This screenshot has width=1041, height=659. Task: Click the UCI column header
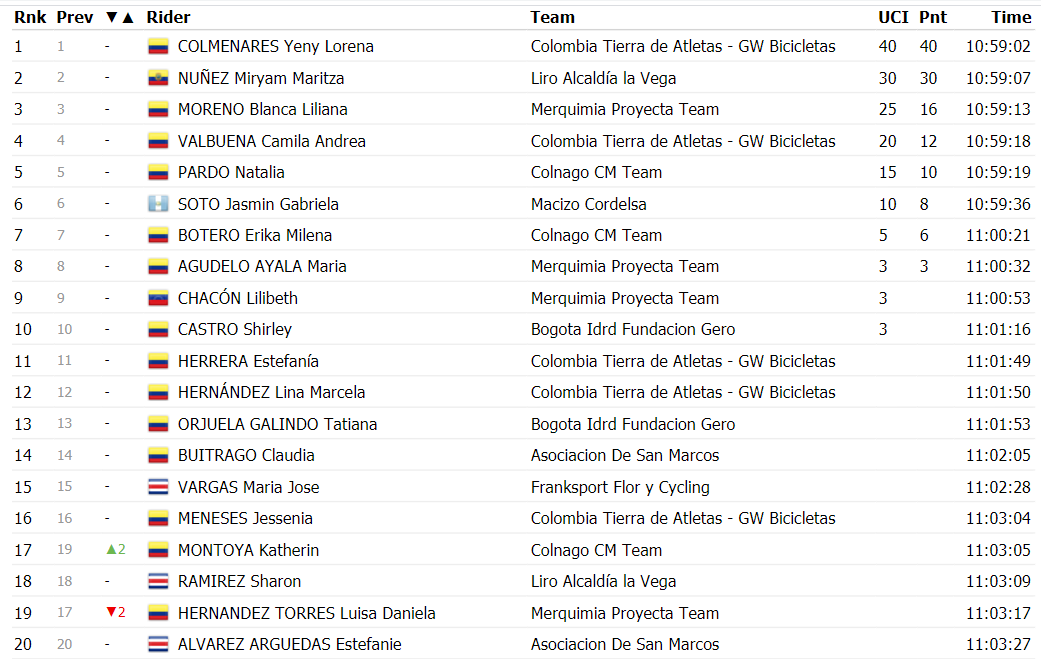tap(893, 17)
